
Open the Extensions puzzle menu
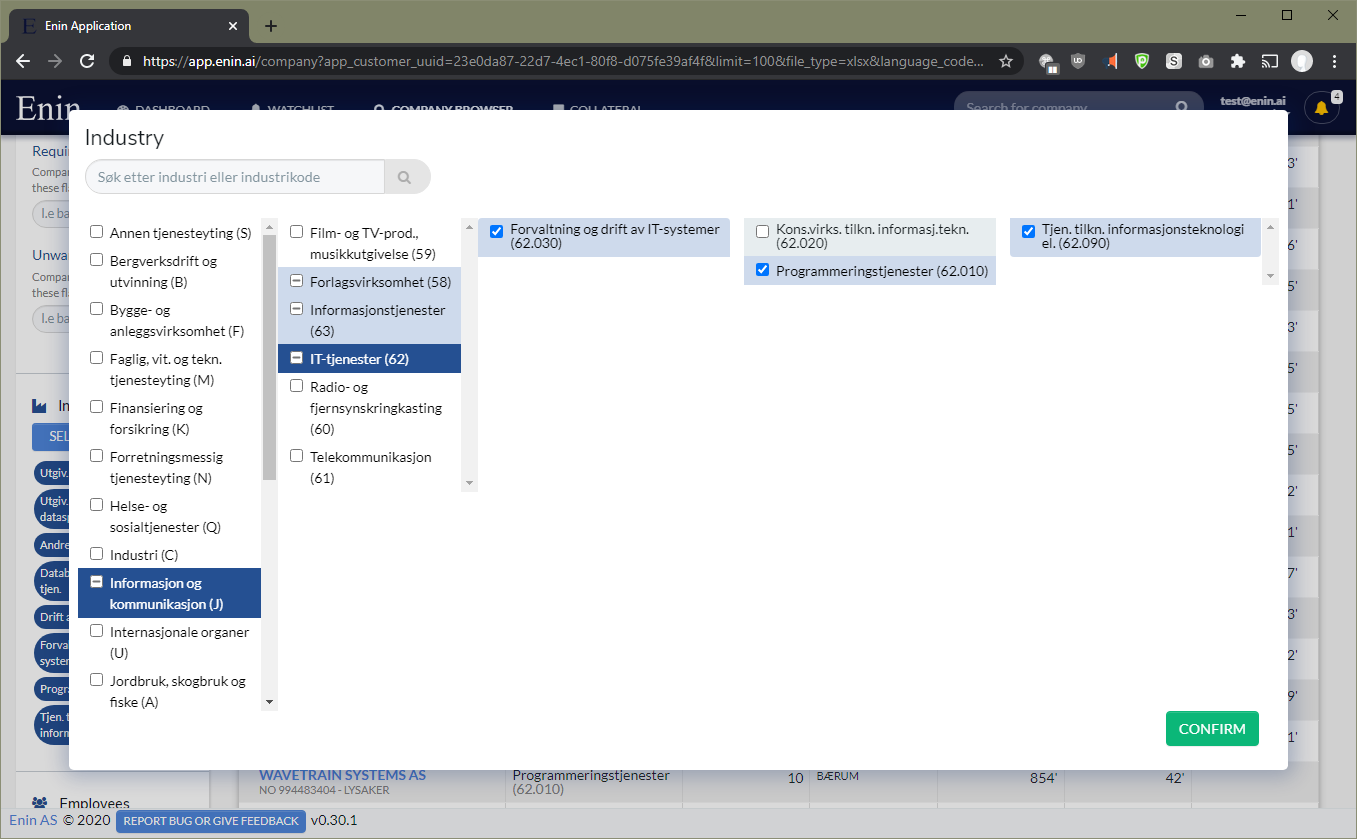coord(1238,61)
